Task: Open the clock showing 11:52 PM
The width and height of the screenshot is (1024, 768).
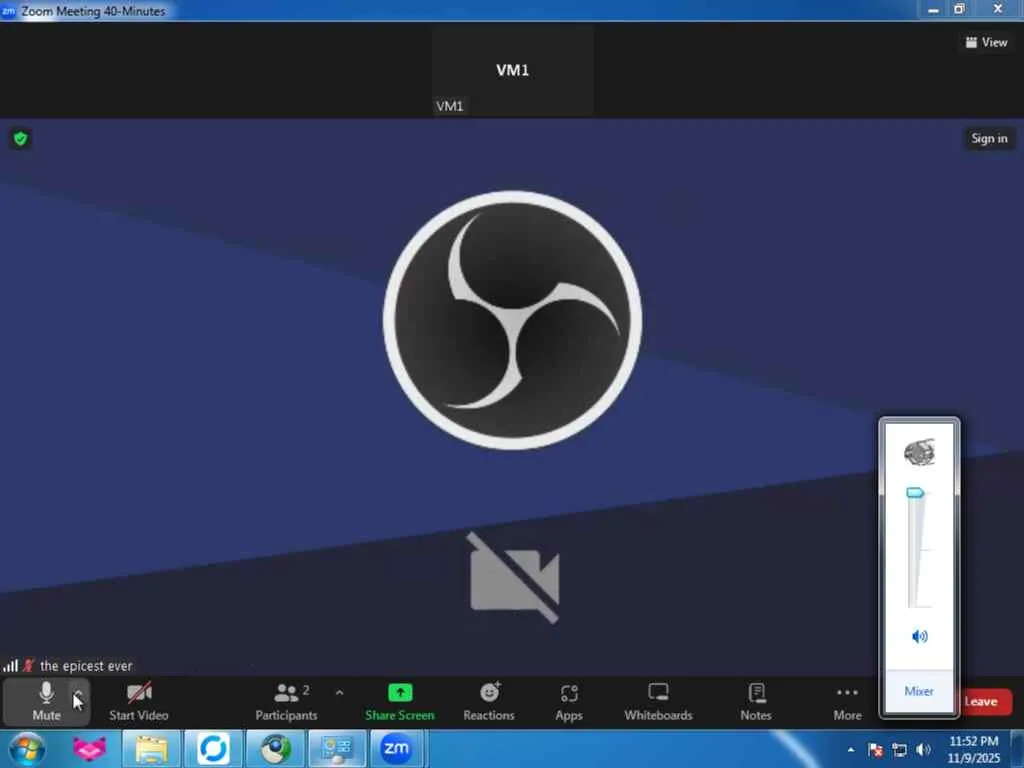Action: point(974,749)
